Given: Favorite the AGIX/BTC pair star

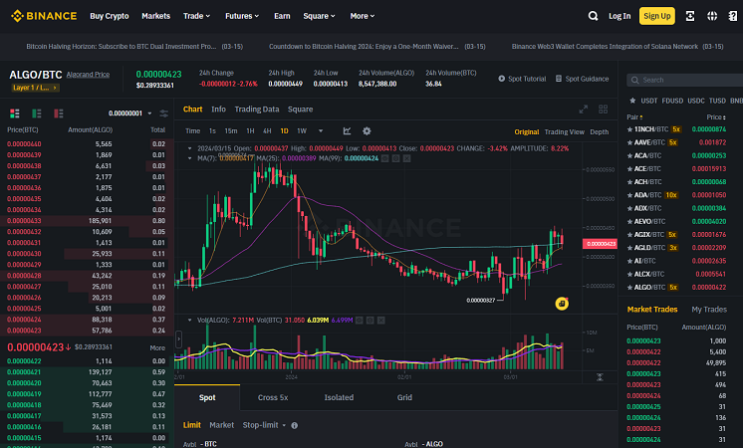Looking at the screenshot, I should (x=630, y=235).
